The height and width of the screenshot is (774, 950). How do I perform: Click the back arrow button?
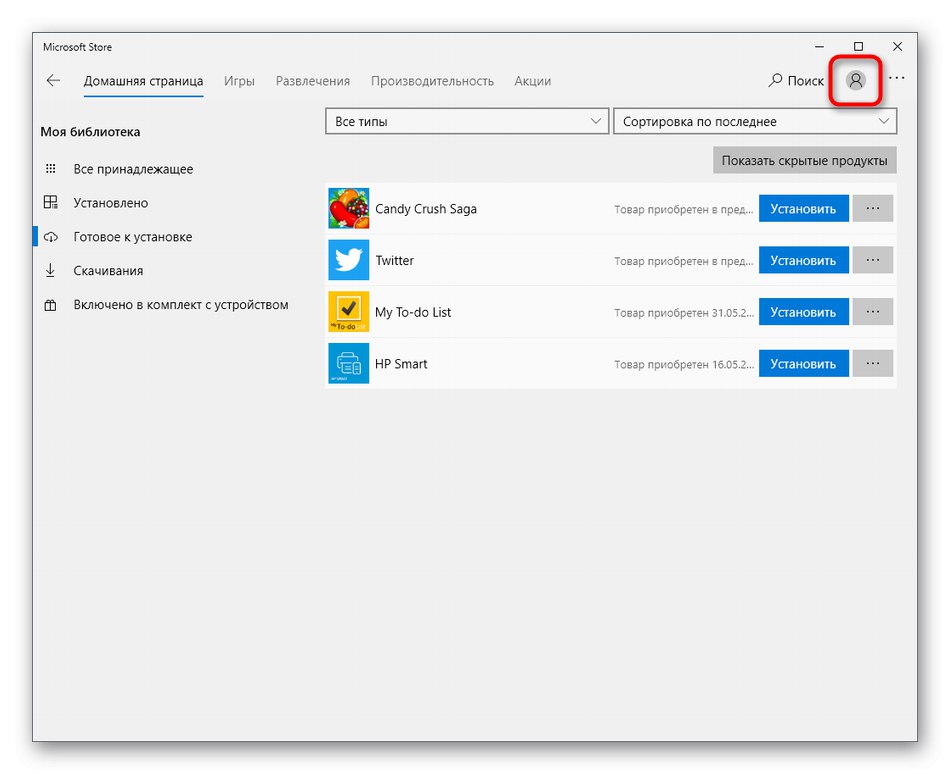click(x=53, y=81)
